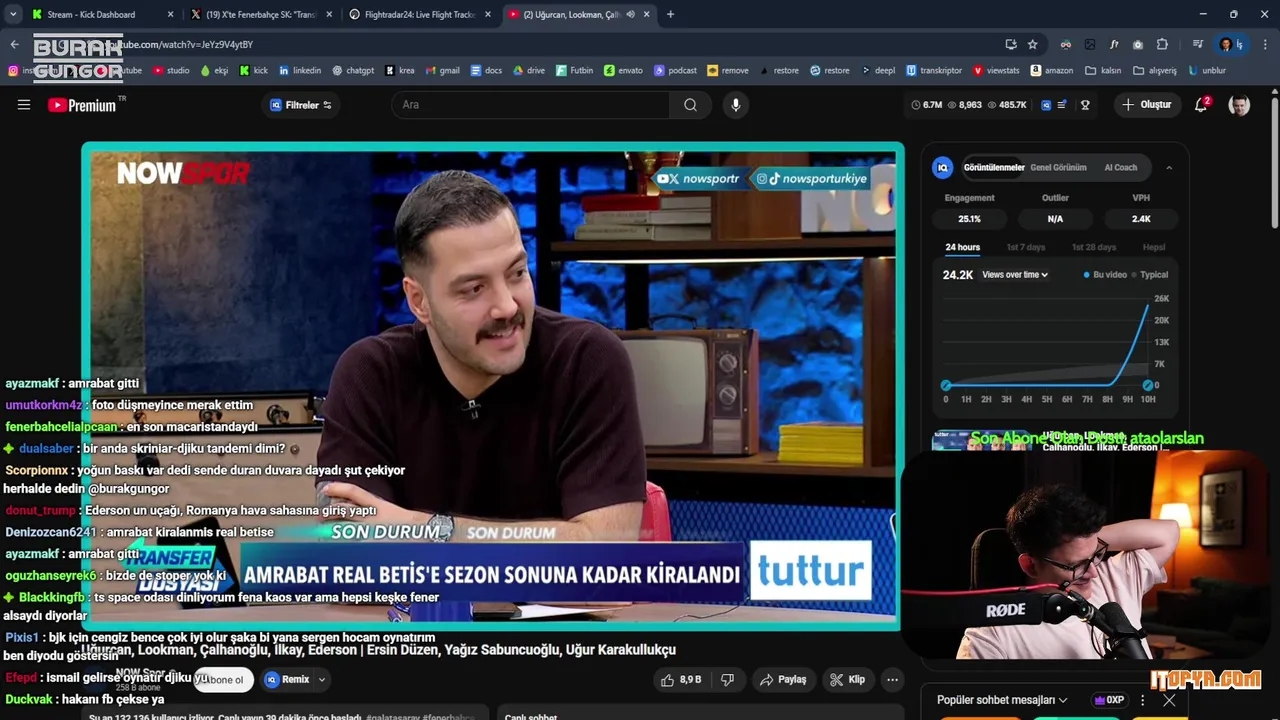The height and width of the screenshot is (720, 1280).
Task: Click chart end marker on views graph
Action: coord(1148,385)
